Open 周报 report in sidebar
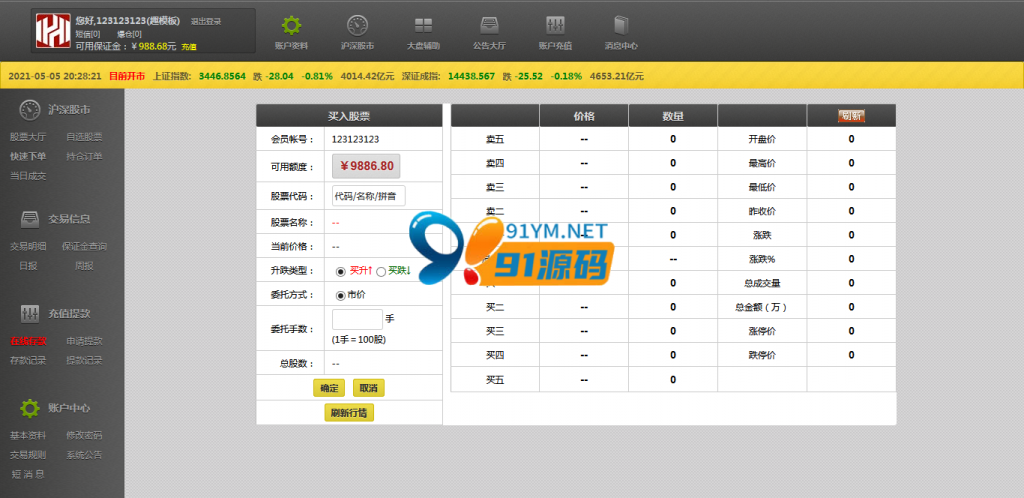 84,266
